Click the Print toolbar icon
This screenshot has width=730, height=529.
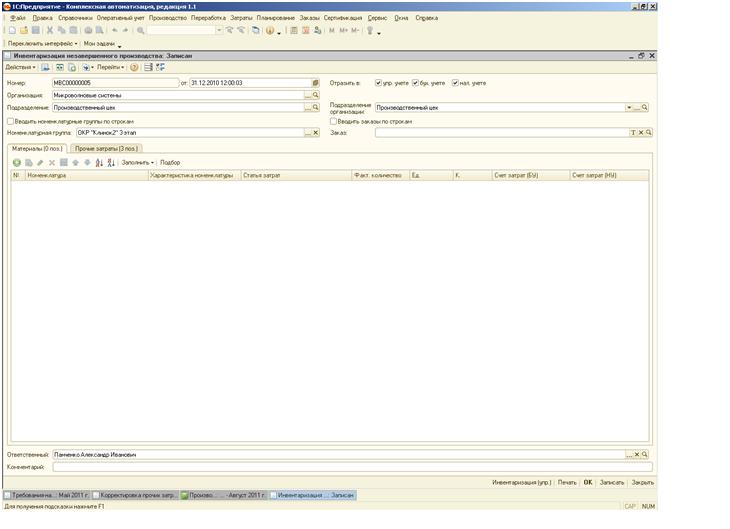point(88,30)
